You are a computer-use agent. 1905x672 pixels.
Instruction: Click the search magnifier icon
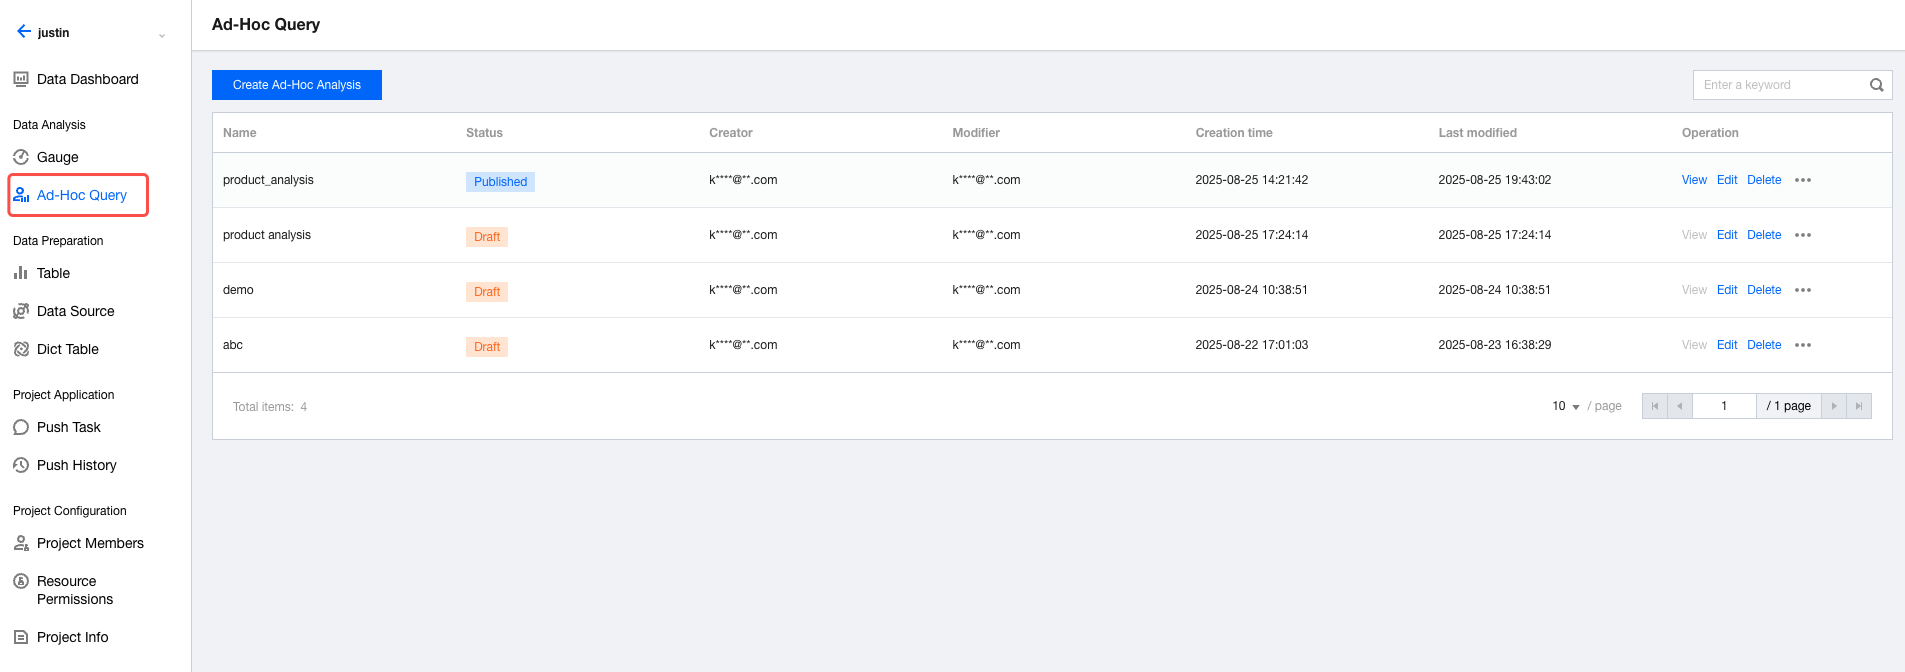[1877, 85]
